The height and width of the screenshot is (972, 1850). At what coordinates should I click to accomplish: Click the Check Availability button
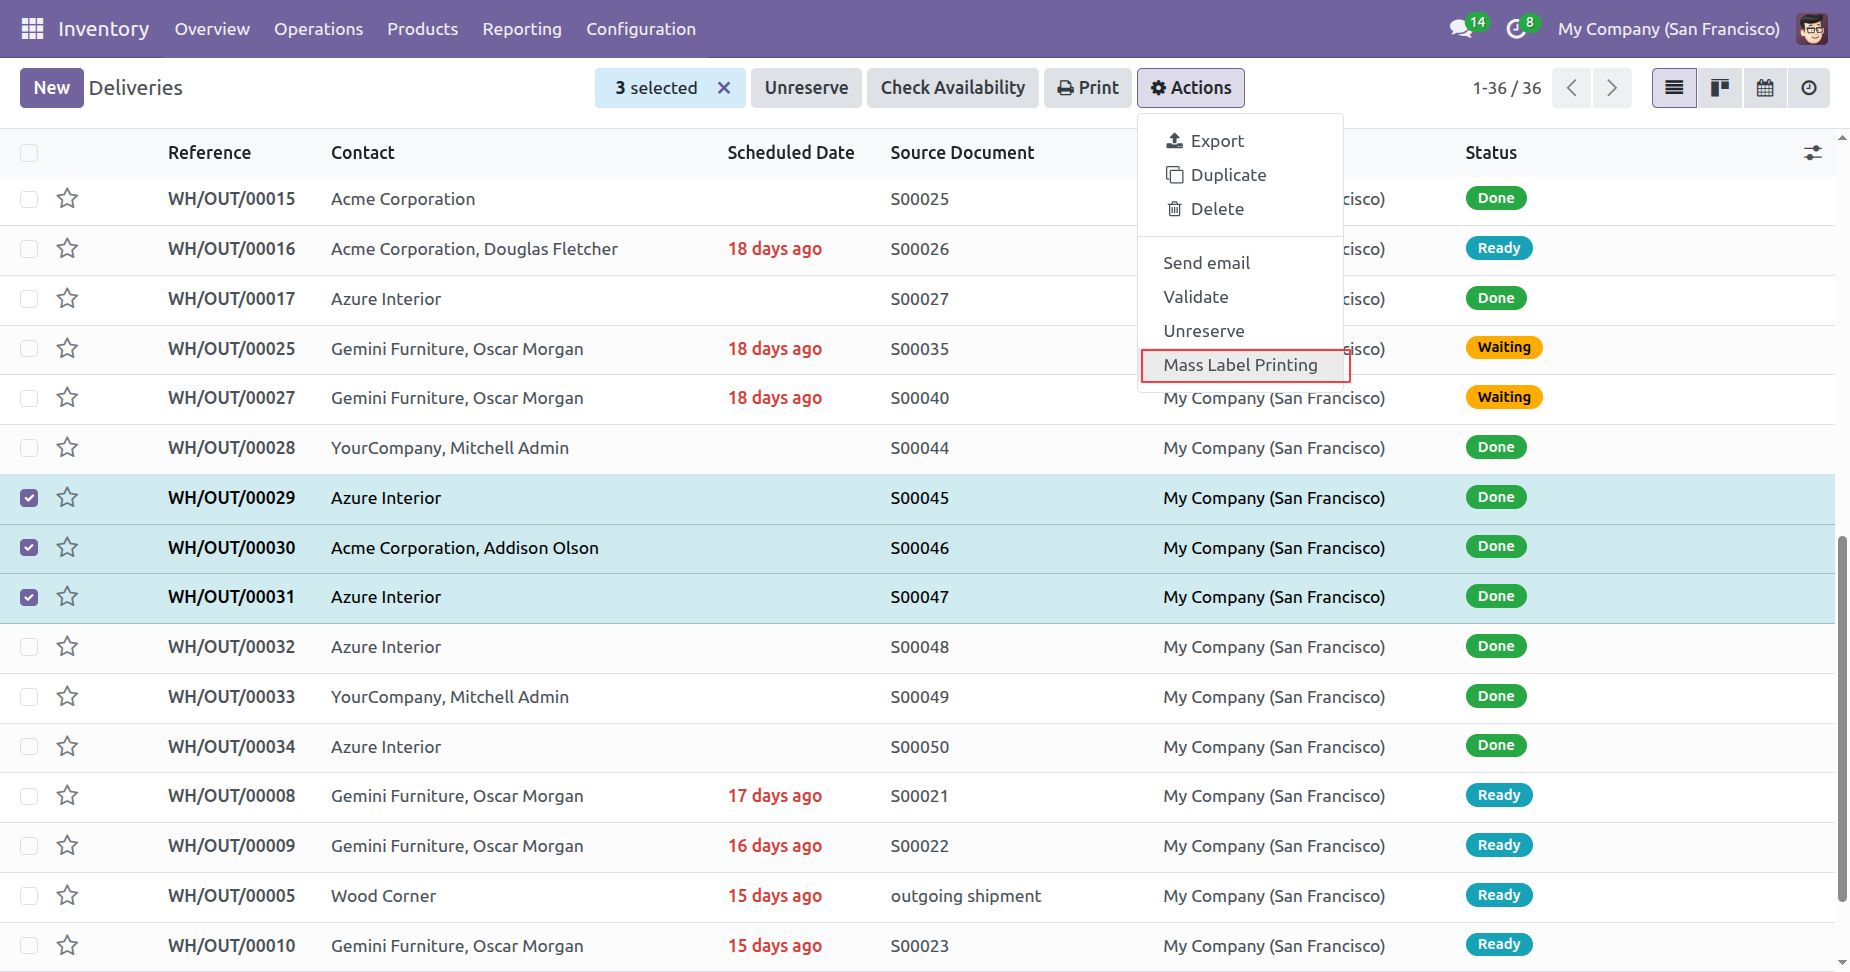click(952, 88)
